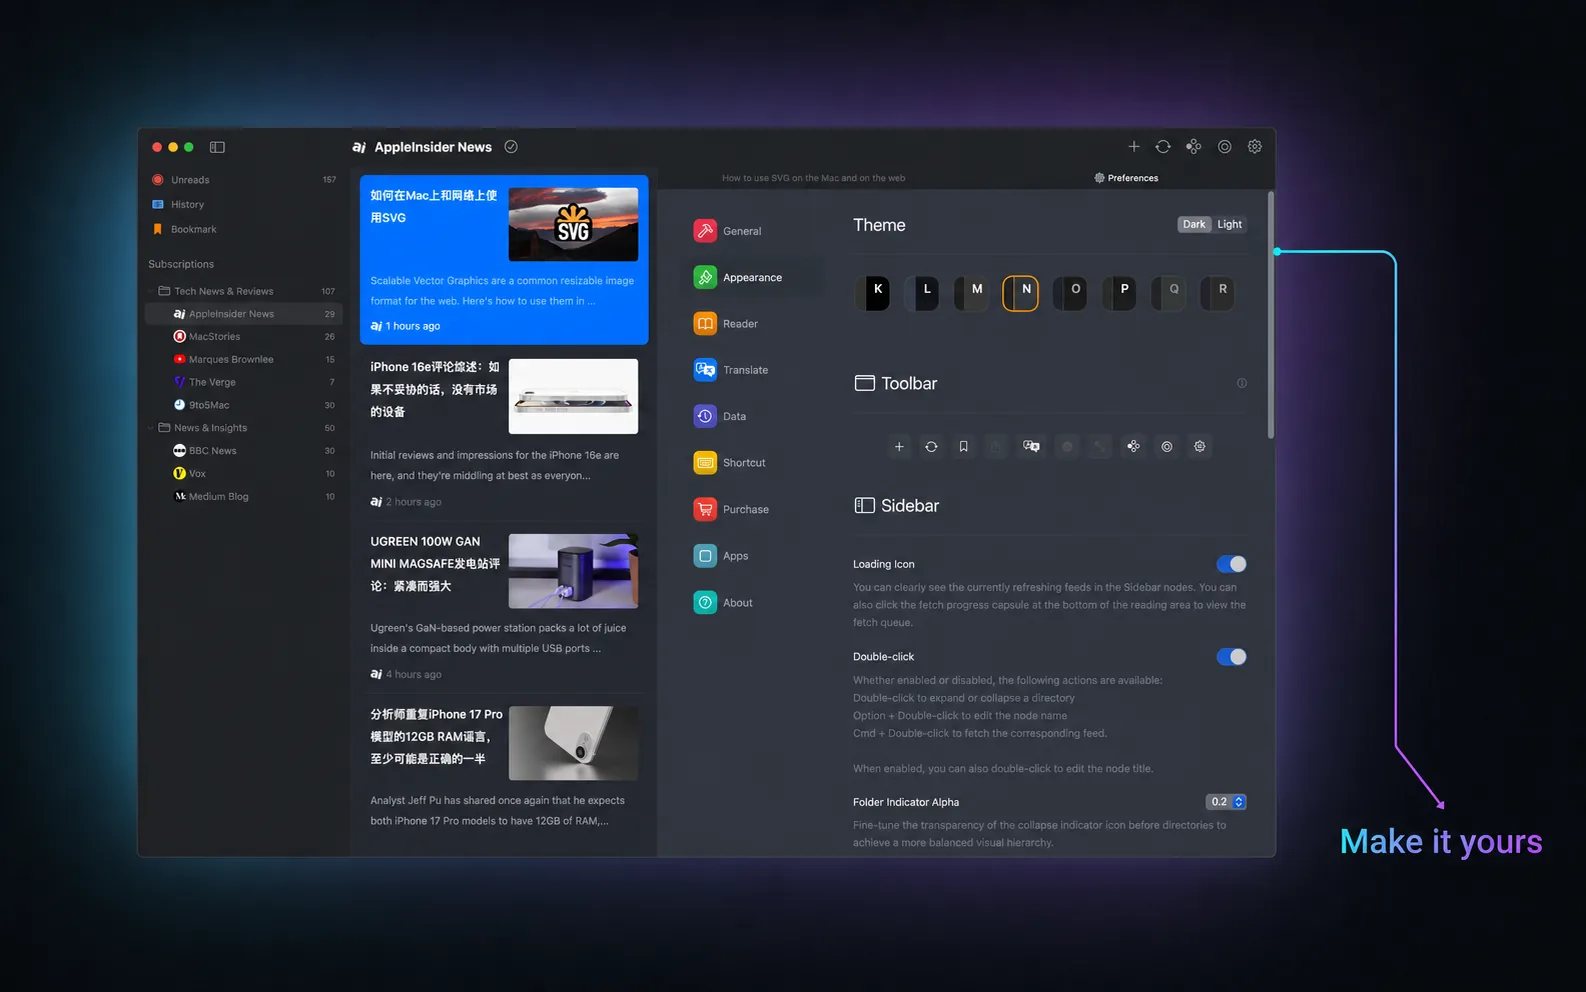This screenshot has width=1586, height=992.
Task: Click the preferences pane vertical scrollbar
Action: (1271, 315)
